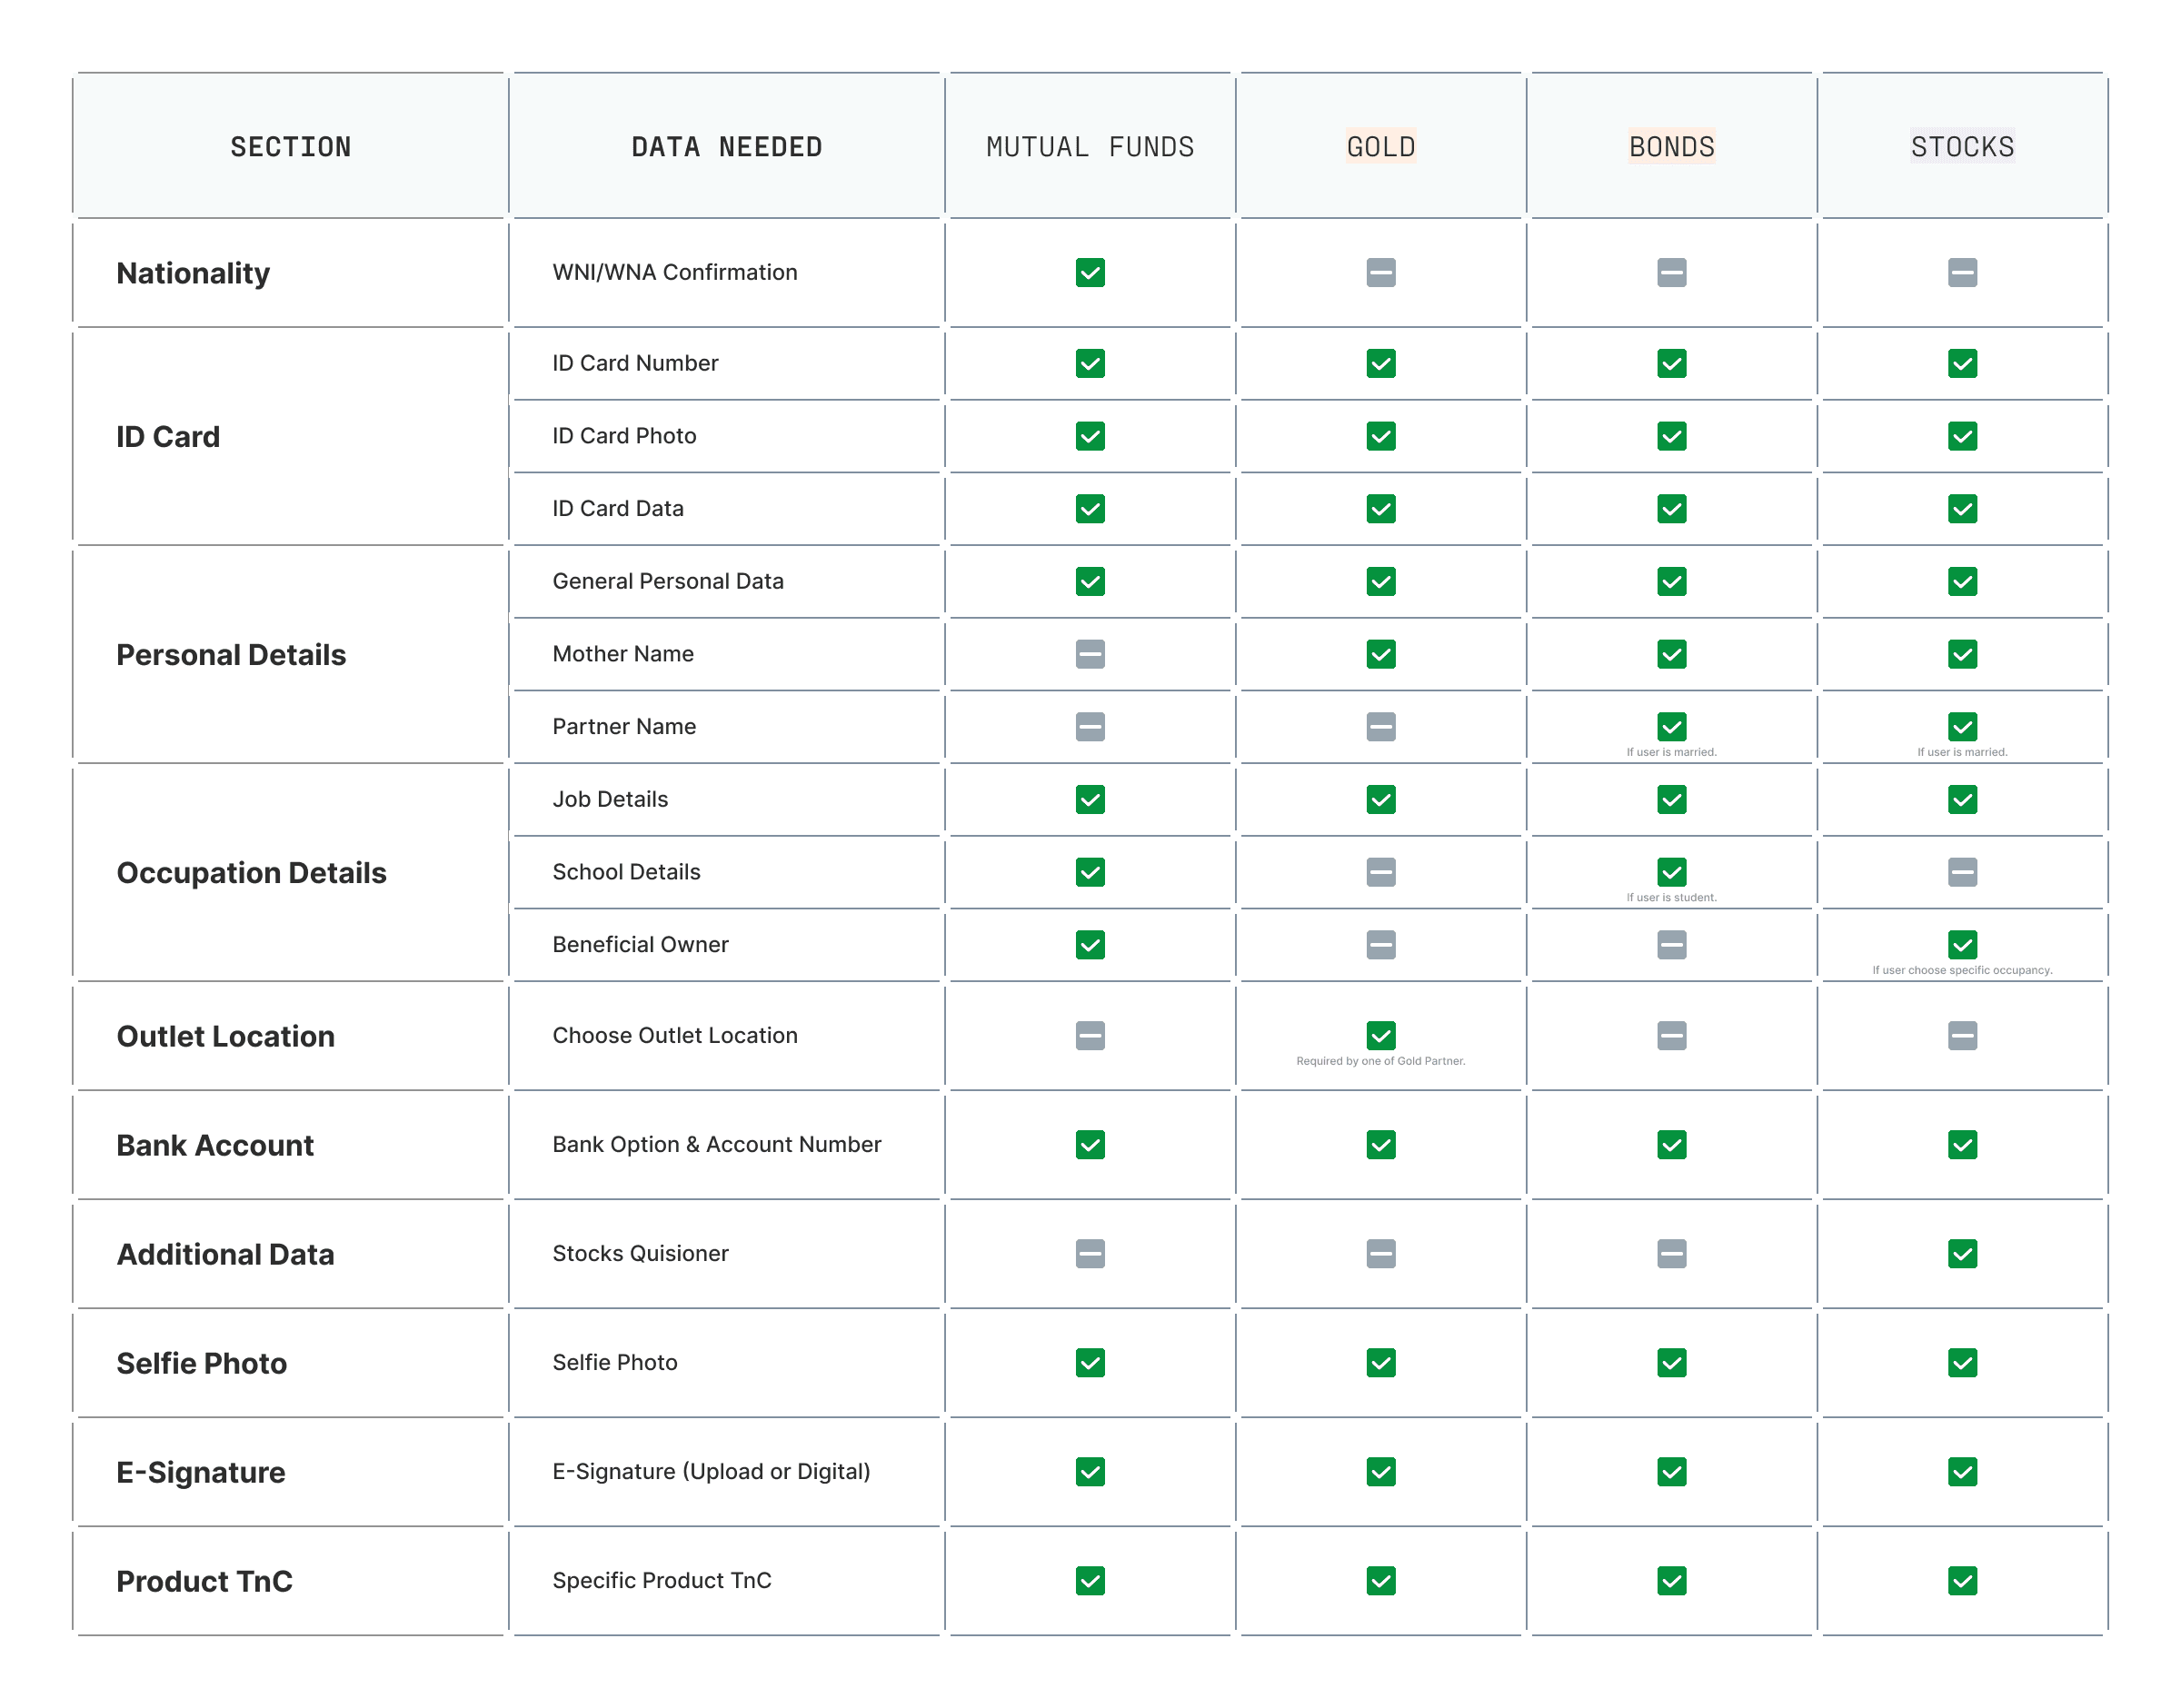2181x1708 pixels.
Task: Click Bonds dash for Beneficial Owner
Action: [1671, 944]
